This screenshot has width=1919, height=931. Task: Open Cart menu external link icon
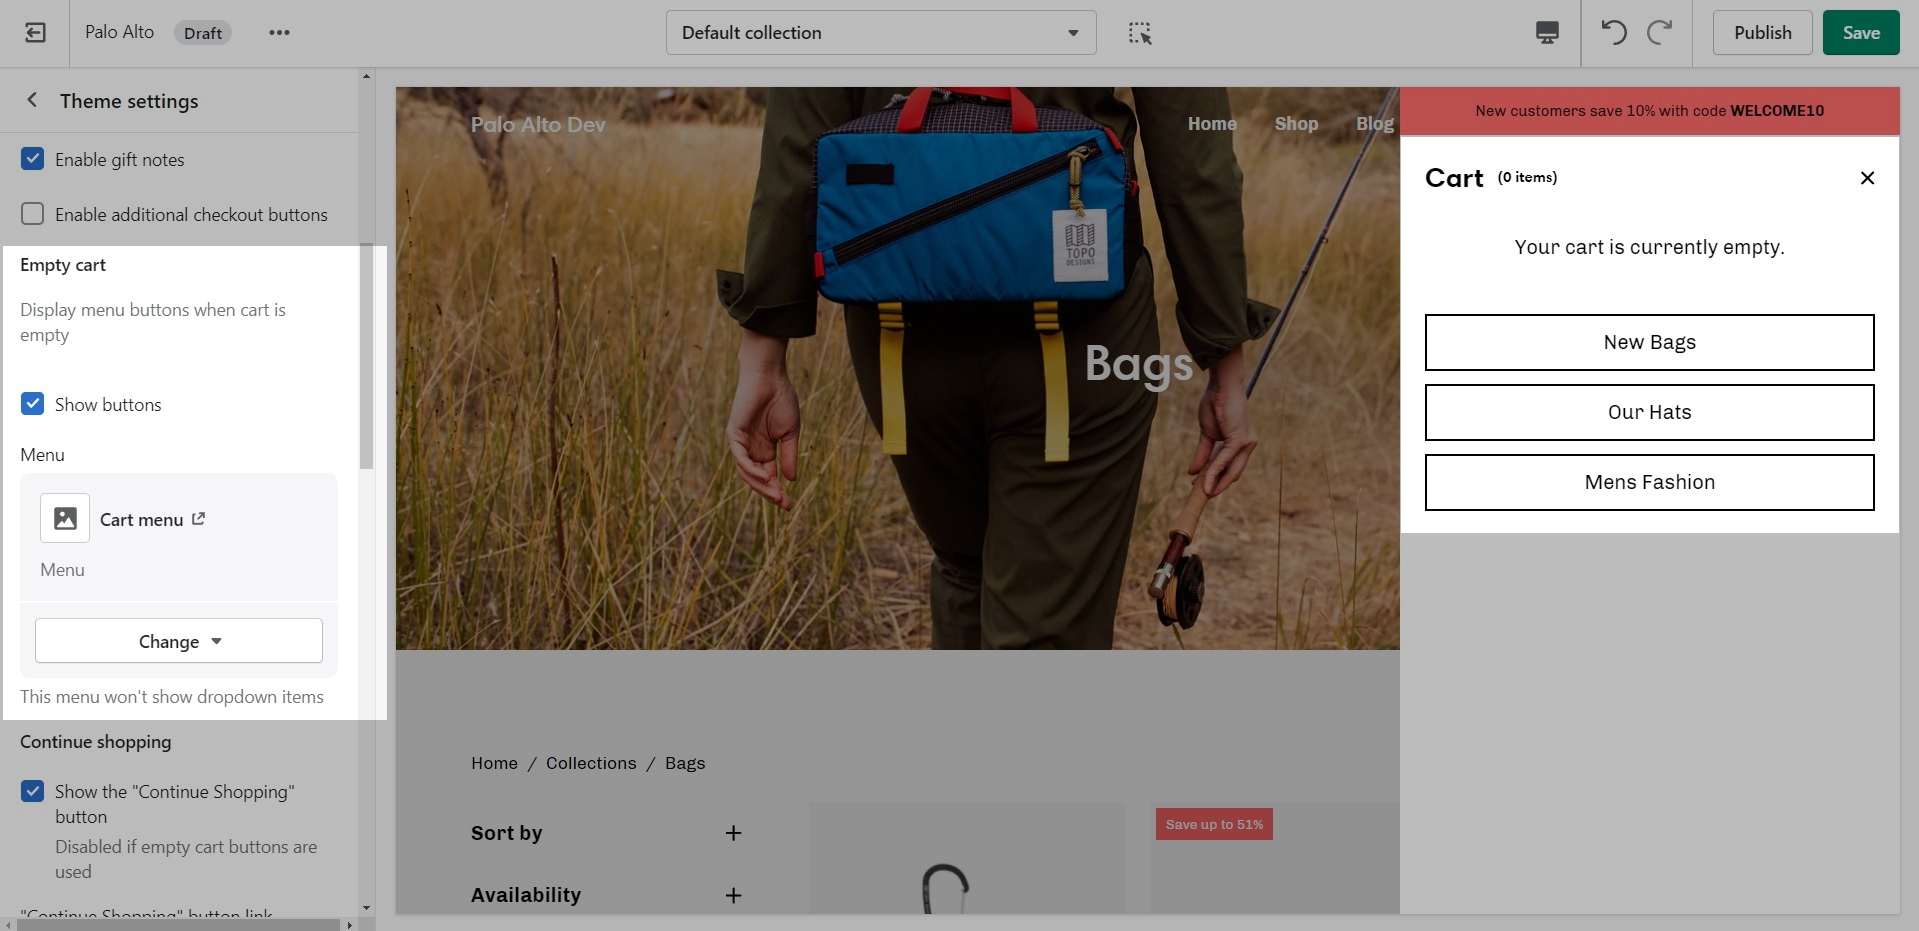click(x=199, y=519)
